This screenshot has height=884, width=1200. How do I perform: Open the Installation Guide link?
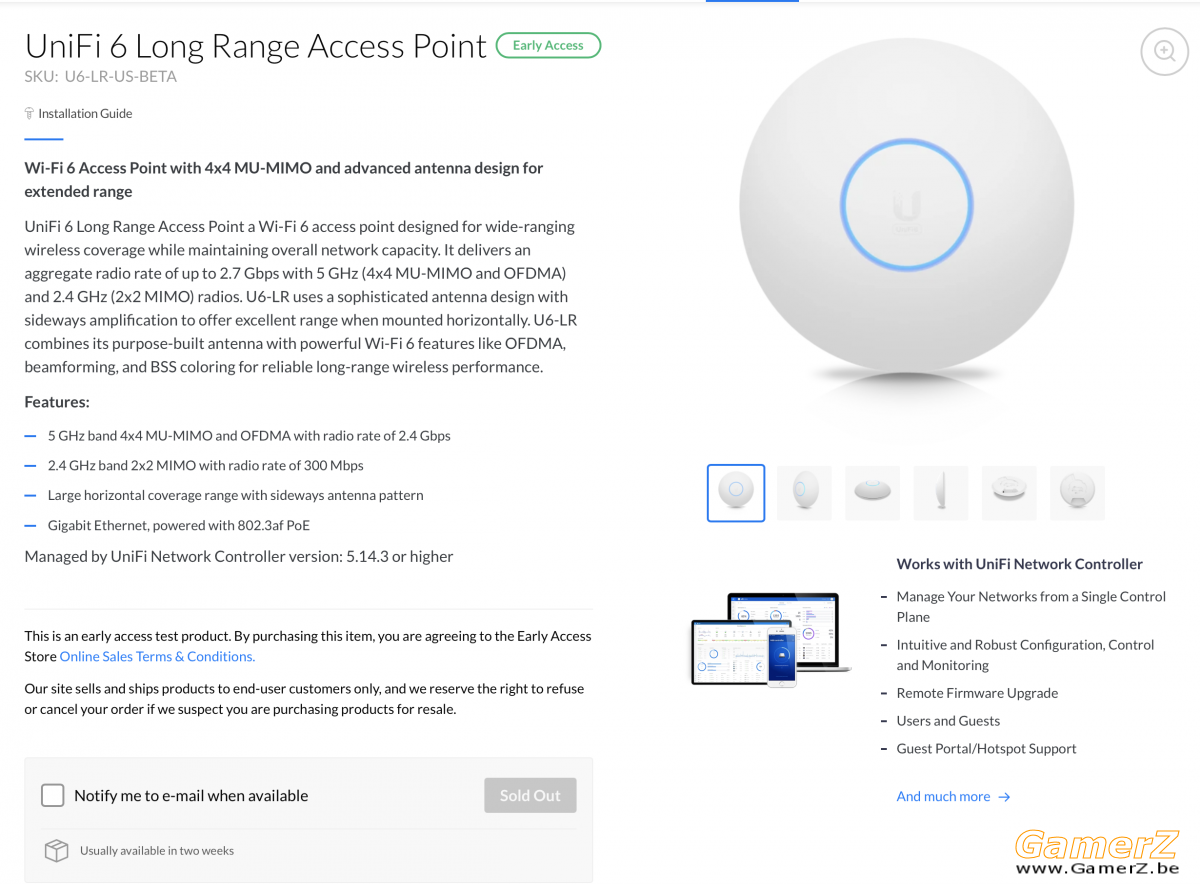point(85,113)
